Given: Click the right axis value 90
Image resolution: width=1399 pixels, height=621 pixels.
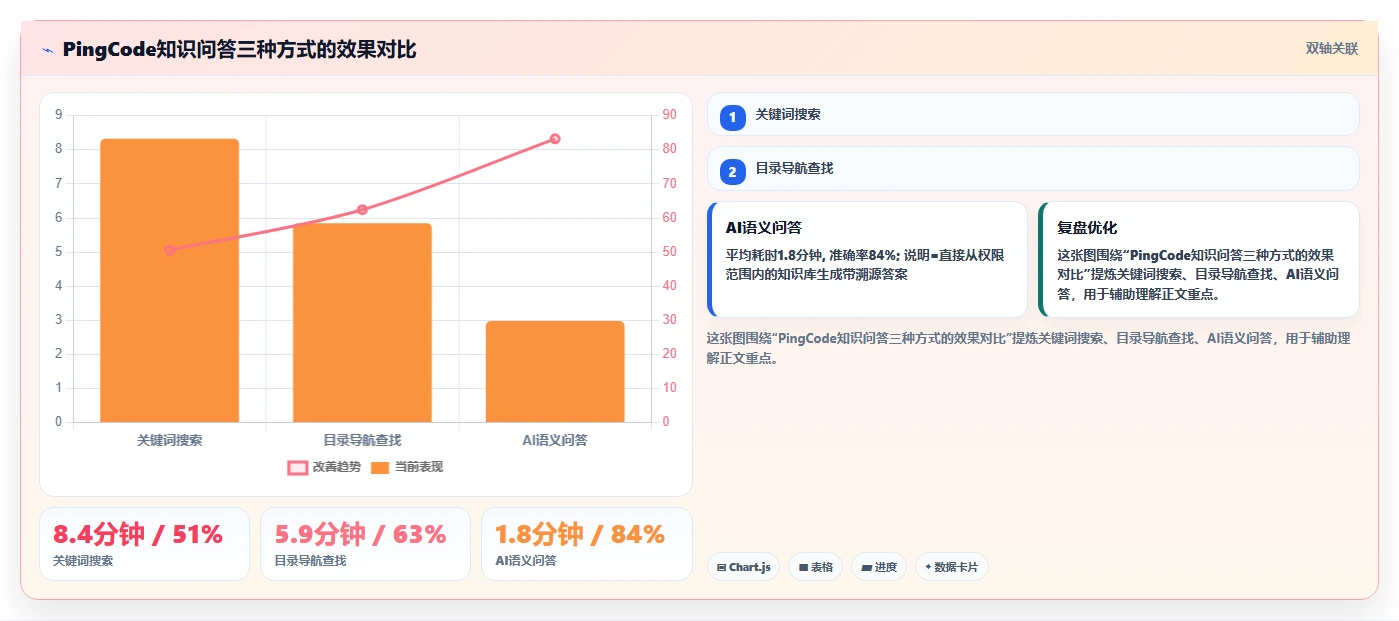Looking at the screenshot, I should pyautogui.click(x=669, y=115).
